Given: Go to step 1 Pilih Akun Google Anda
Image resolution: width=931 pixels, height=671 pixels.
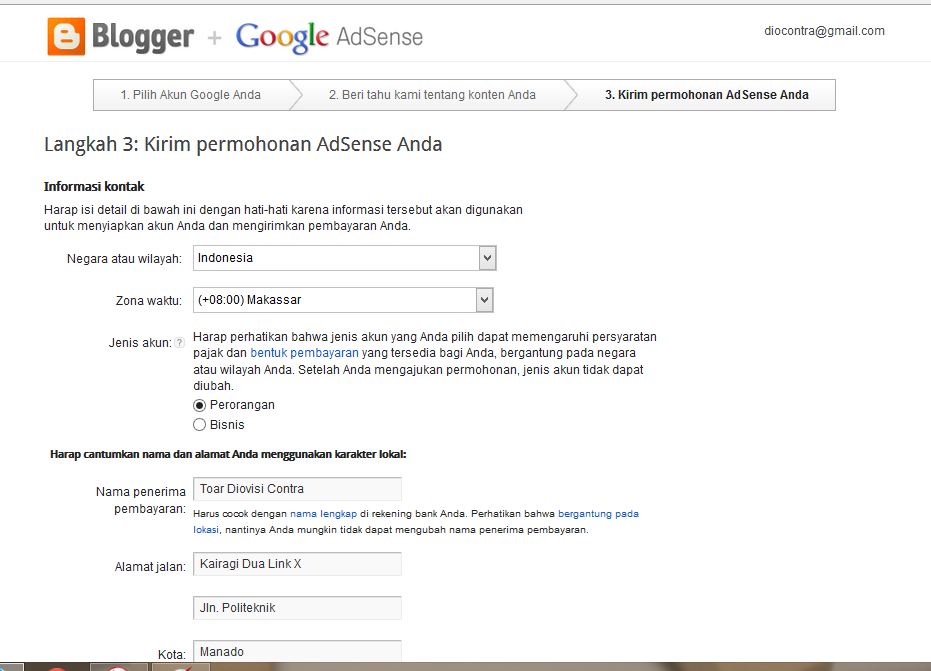Looking at the screenshot, I should click(x=191, y=95).
